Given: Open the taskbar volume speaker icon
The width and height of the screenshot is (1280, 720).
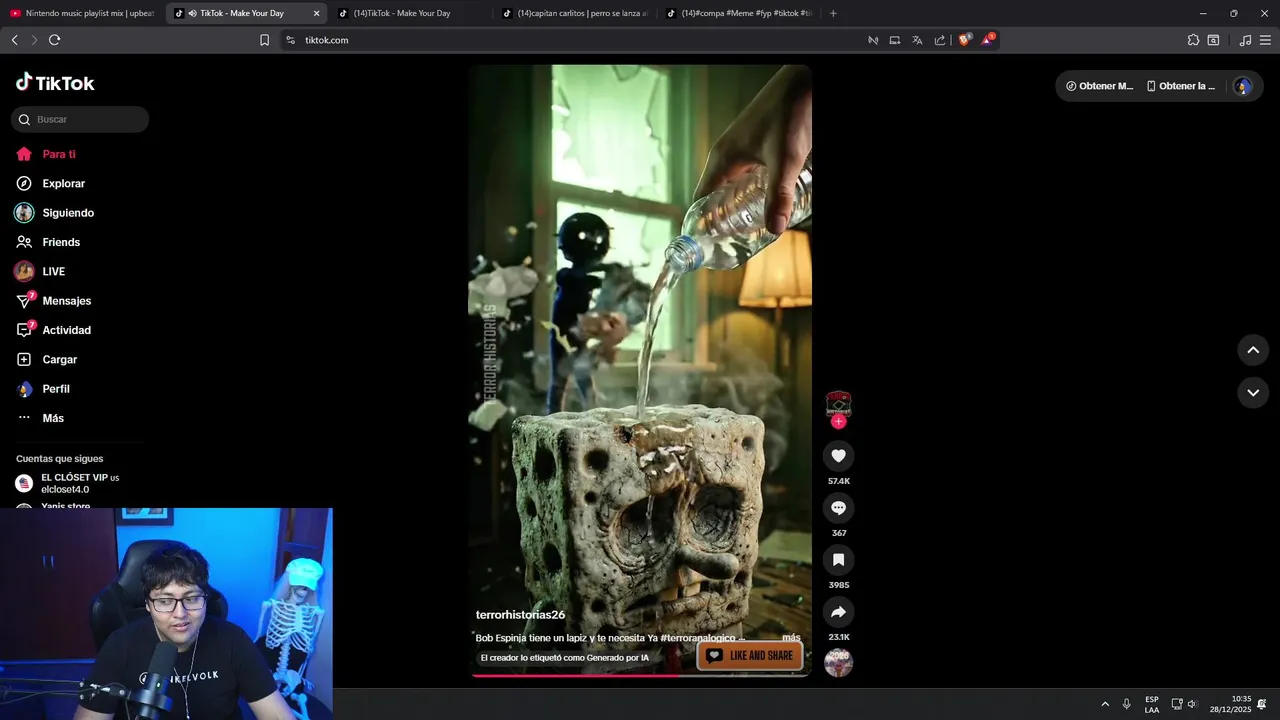Looking at the screenshot, I should tap(1192, 704).
